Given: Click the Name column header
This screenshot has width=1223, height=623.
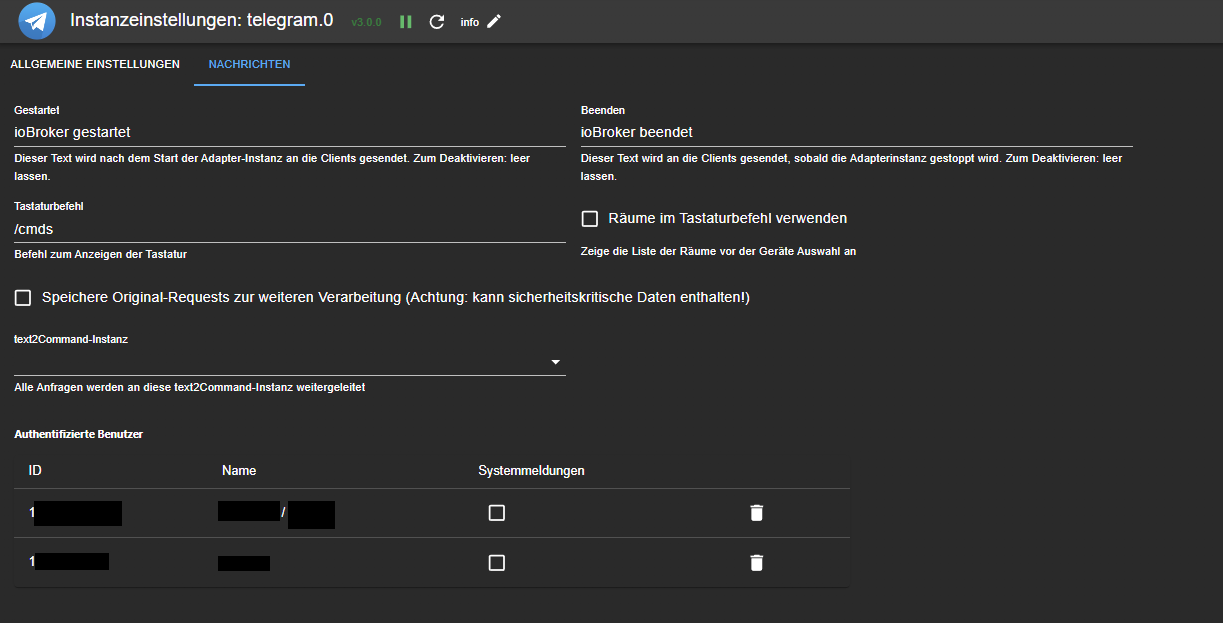Looking at the screenshot, I should point(239,470).
